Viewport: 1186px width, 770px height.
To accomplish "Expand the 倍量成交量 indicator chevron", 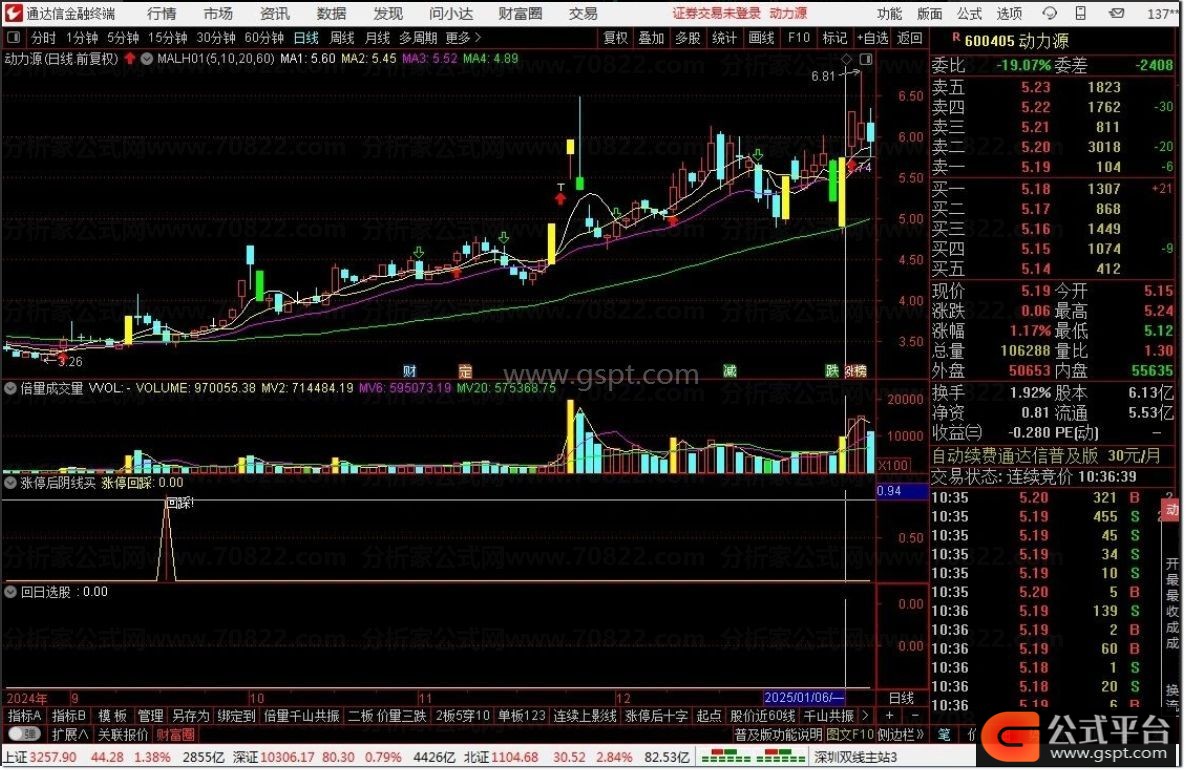I will click(x=11, y=388).
